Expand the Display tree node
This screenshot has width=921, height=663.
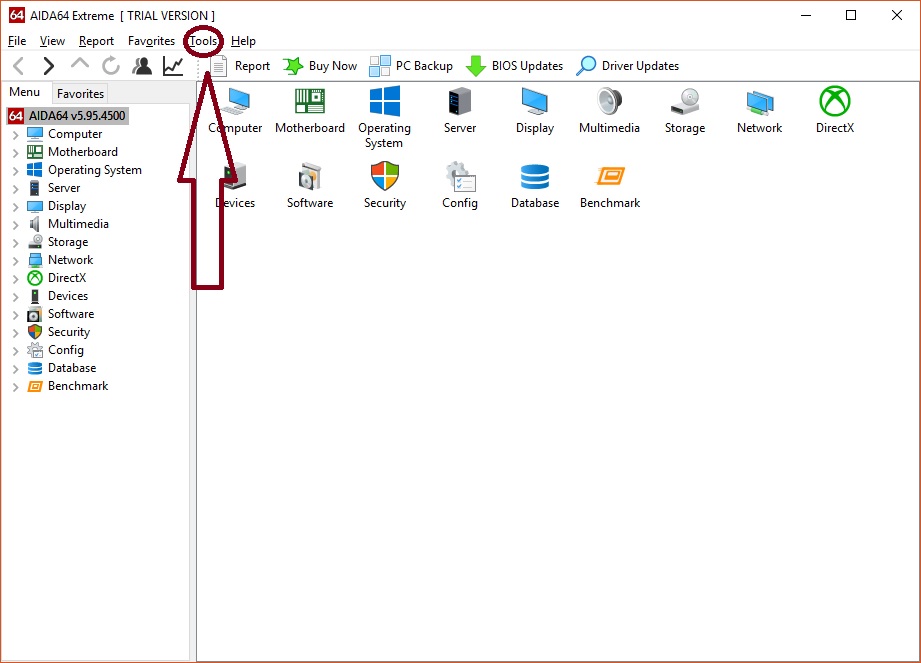16,207
